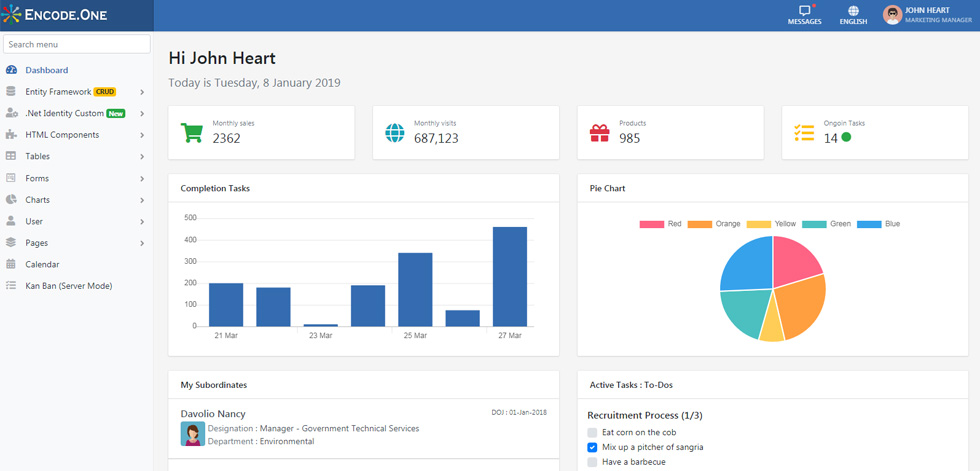Click the Monthly visits globe icon

pos(394,132)
